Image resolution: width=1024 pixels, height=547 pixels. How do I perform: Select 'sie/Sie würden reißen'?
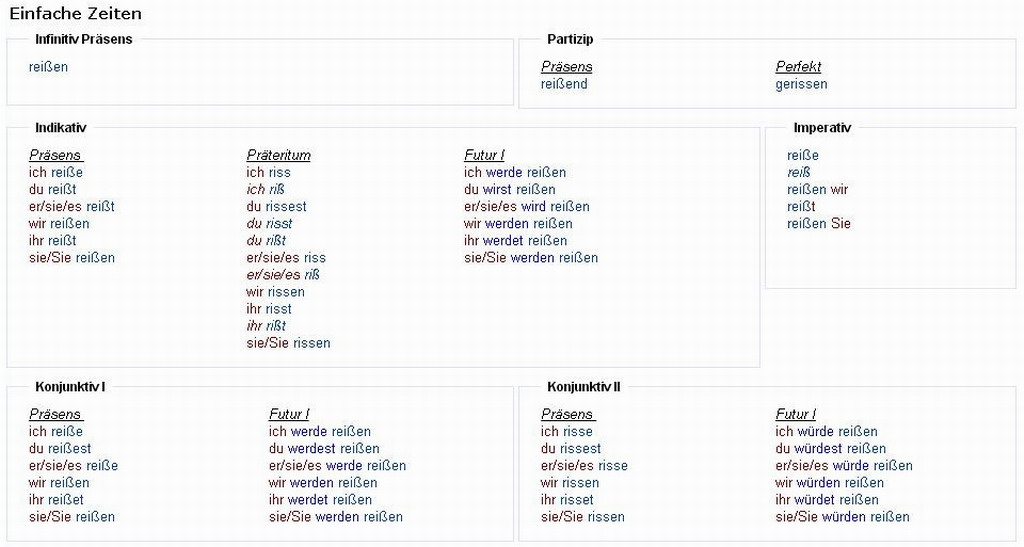click(842, 516)
